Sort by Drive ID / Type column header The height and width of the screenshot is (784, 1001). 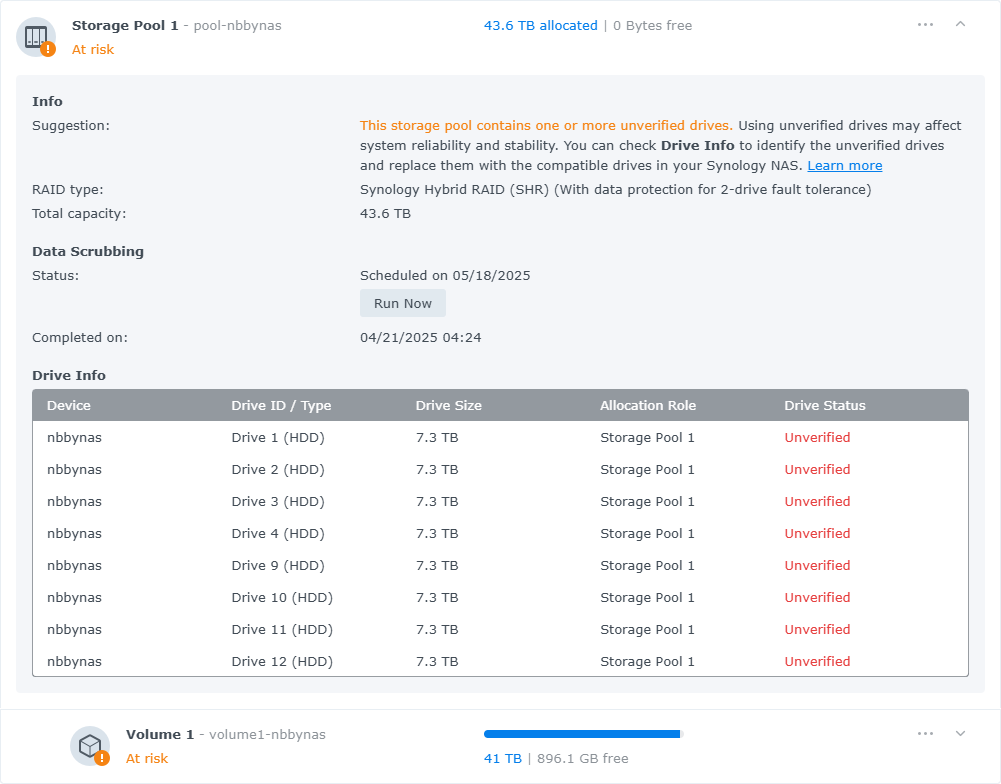[281, 405]
